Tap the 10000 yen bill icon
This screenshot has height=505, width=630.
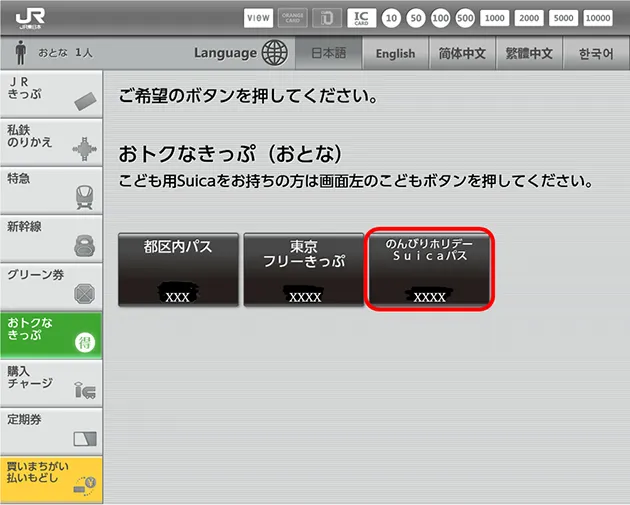[x=598, y=18]
